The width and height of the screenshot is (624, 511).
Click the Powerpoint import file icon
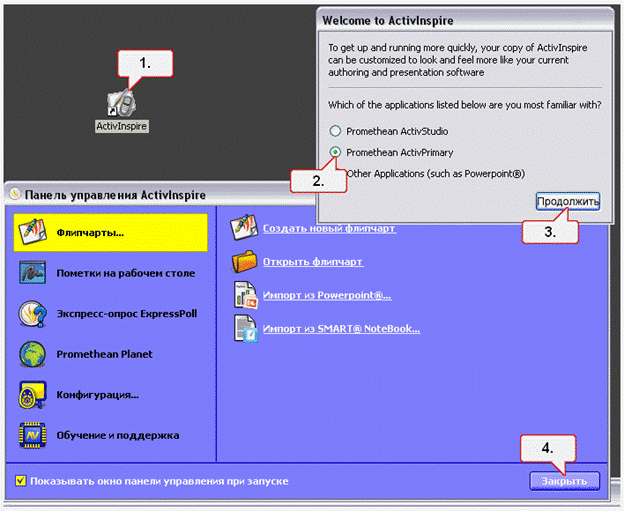(x=246, y=295)
